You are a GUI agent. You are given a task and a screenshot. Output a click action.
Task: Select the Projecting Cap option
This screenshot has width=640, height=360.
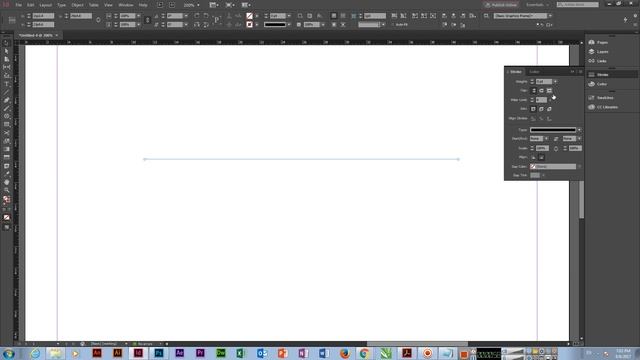click(x=549, y=91)
